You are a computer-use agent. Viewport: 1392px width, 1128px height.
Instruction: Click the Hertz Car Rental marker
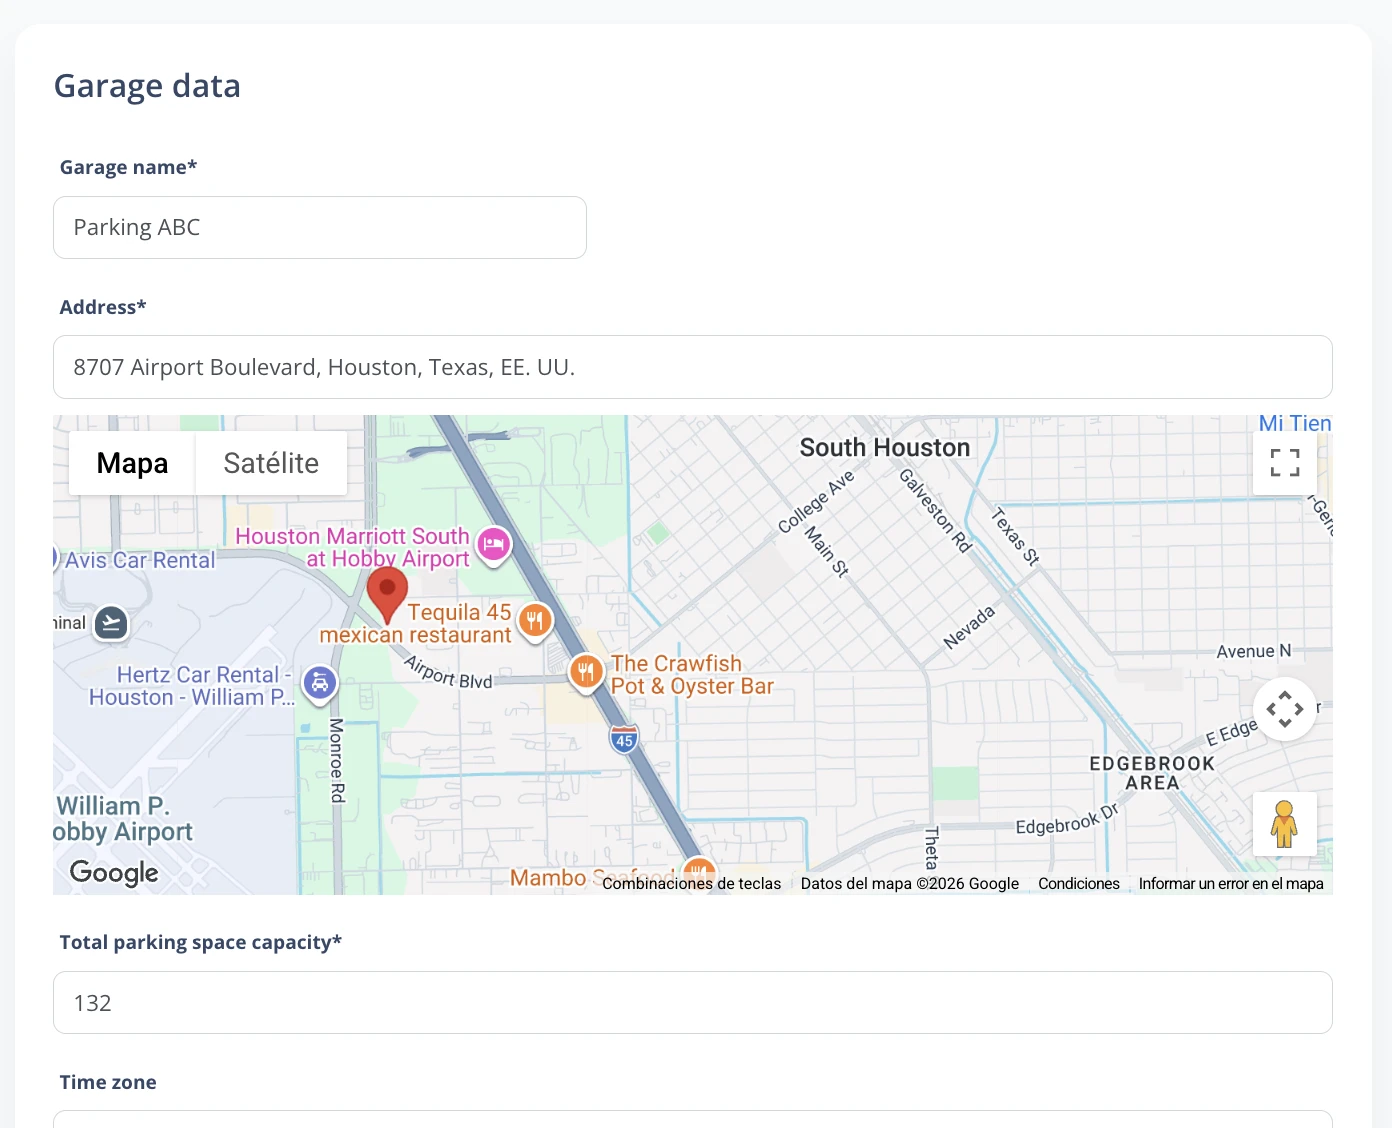click(x=320, y=684)
